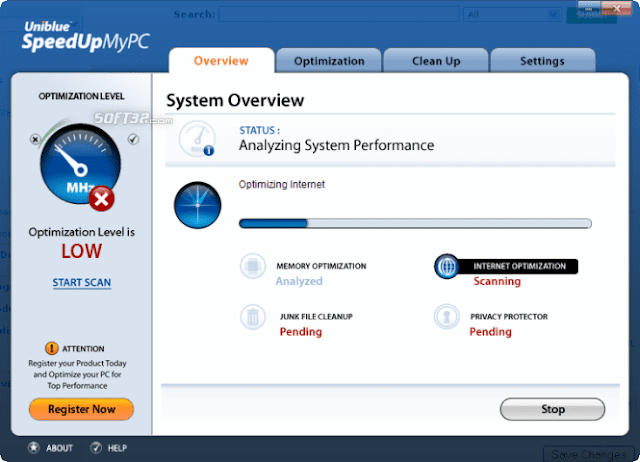Screen dimensions: 640x462
Task: Click the red 'Scanning' status text
Action: click(x=497, y=281)
